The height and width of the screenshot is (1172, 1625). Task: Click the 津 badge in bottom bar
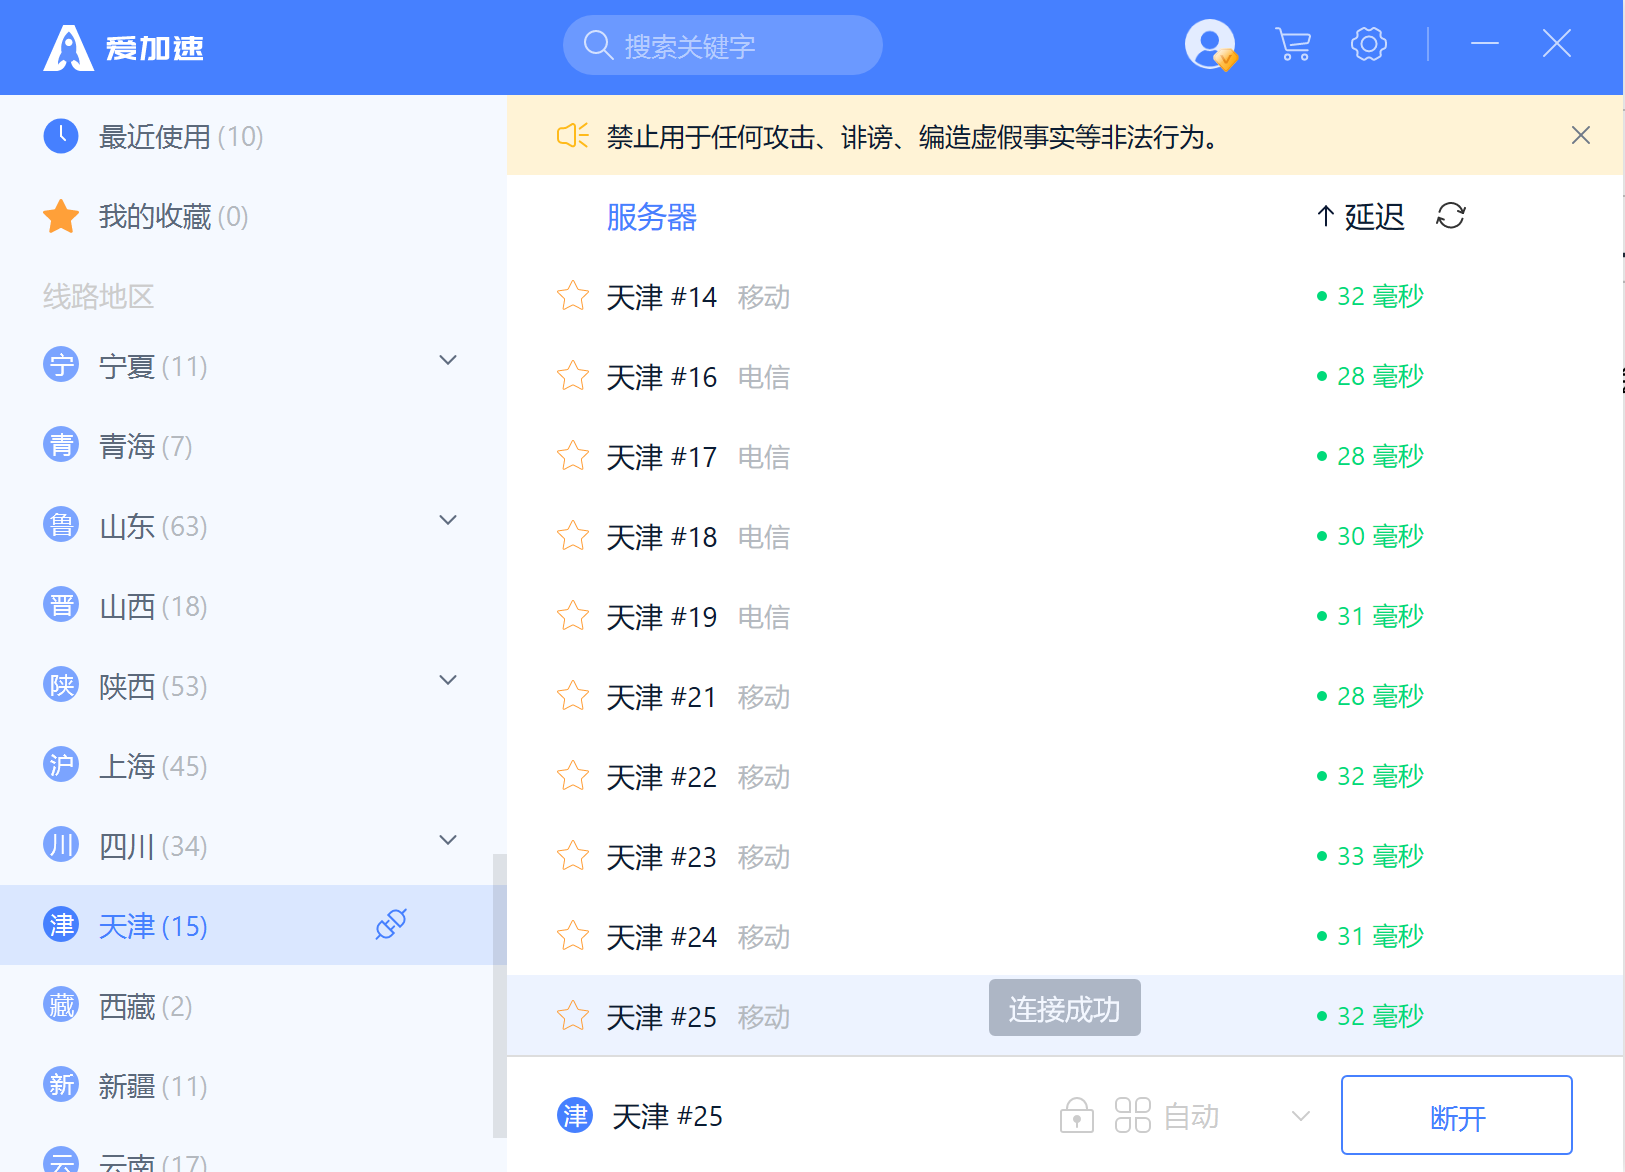click(575, 1115)
